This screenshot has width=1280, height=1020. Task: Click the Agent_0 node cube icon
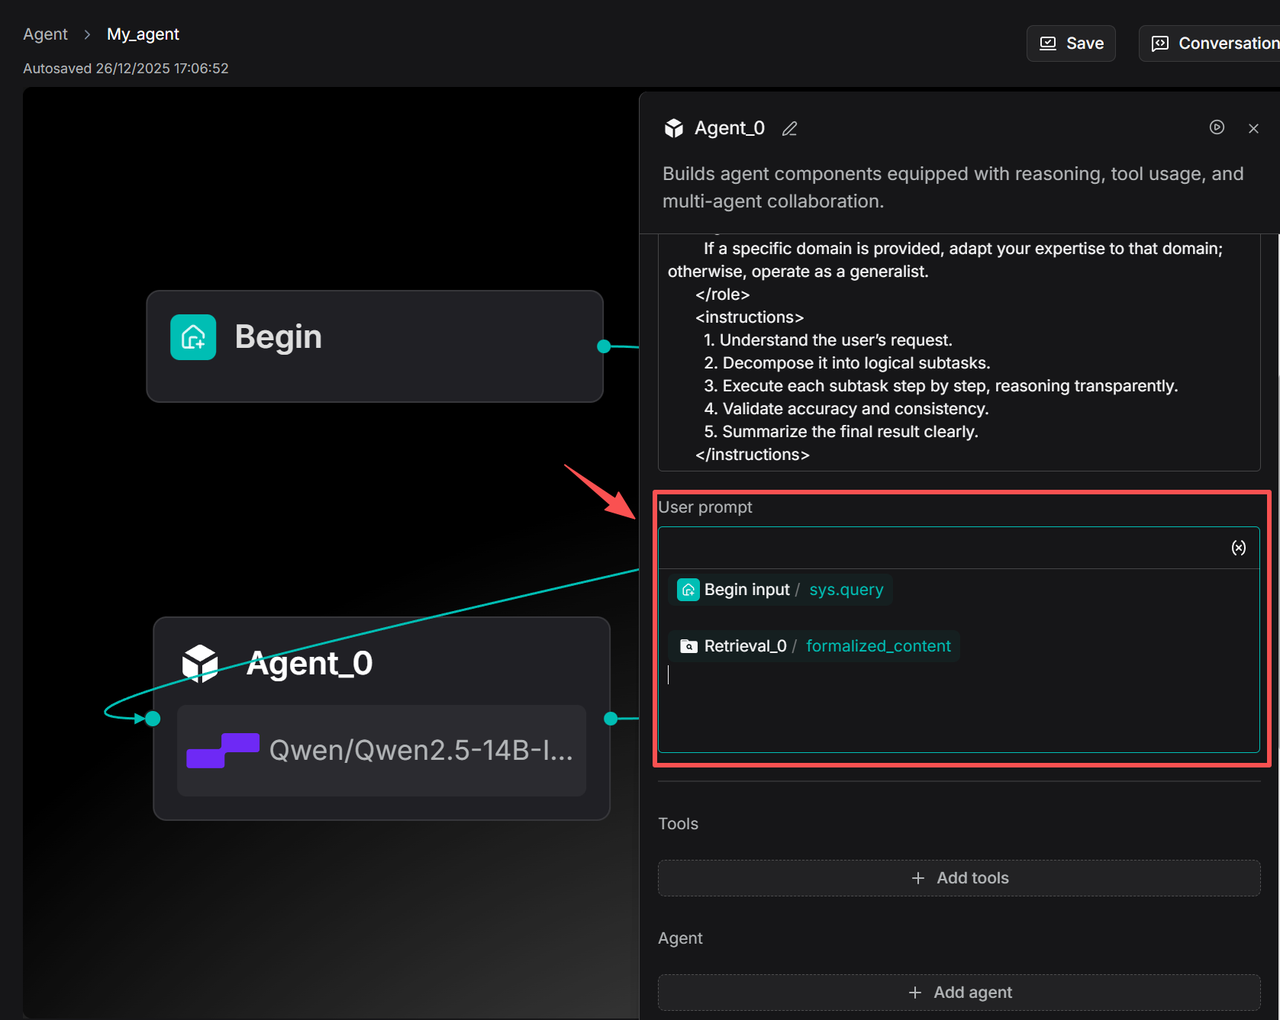[x=200, y=663]
